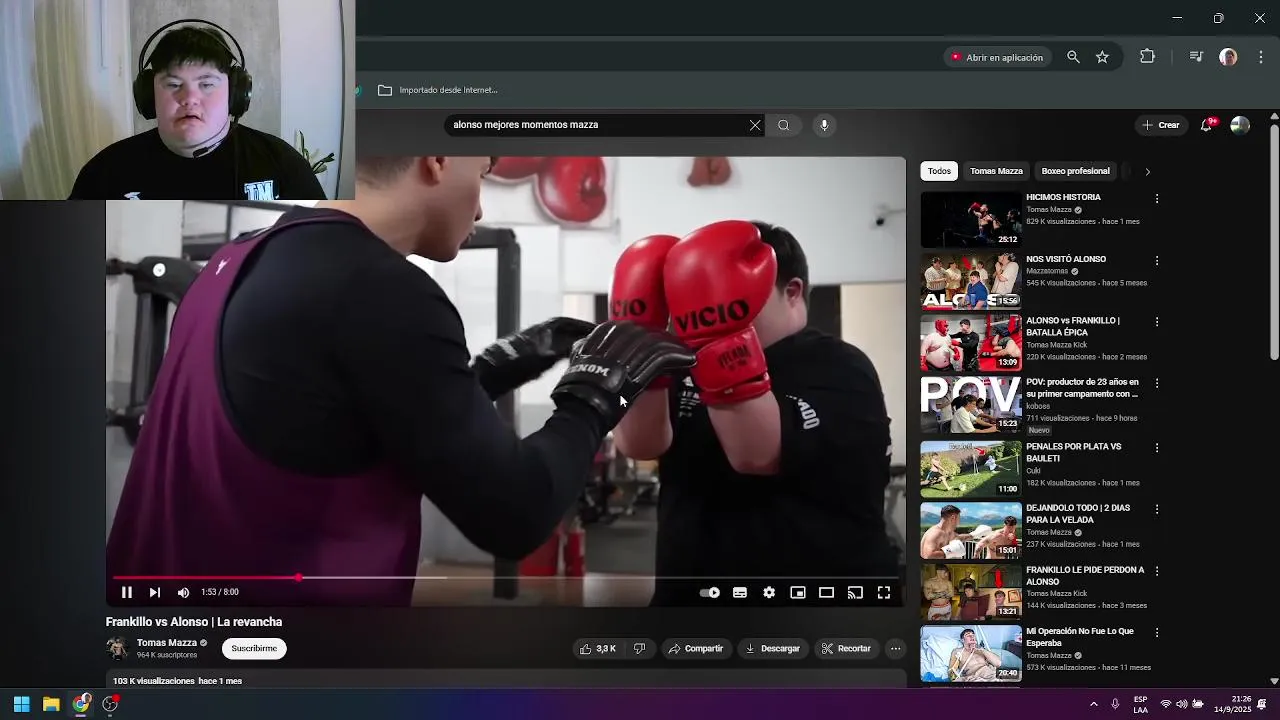Select the Tomas Mazza filter chip
1280x720 pixels.
(996, 171)
